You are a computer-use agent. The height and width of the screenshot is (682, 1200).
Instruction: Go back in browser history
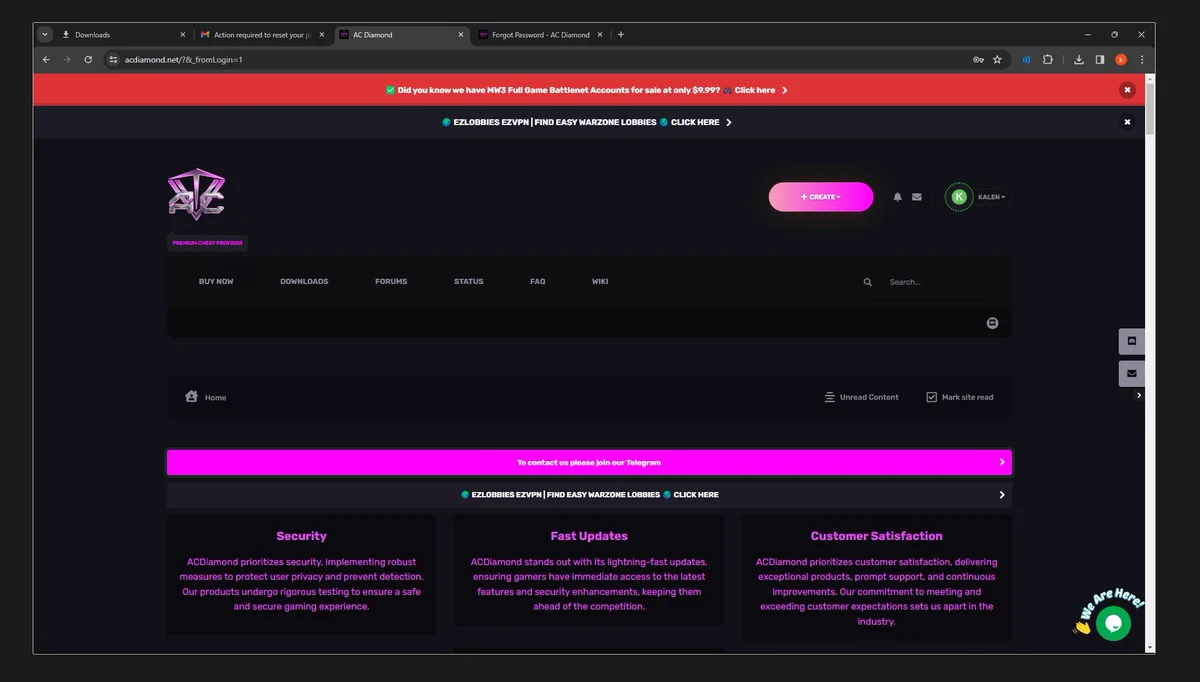[46, 60]
